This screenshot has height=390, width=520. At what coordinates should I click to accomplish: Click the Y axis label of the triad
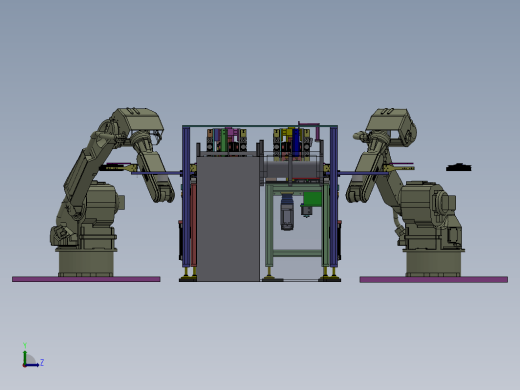click(x=25, y=345)
